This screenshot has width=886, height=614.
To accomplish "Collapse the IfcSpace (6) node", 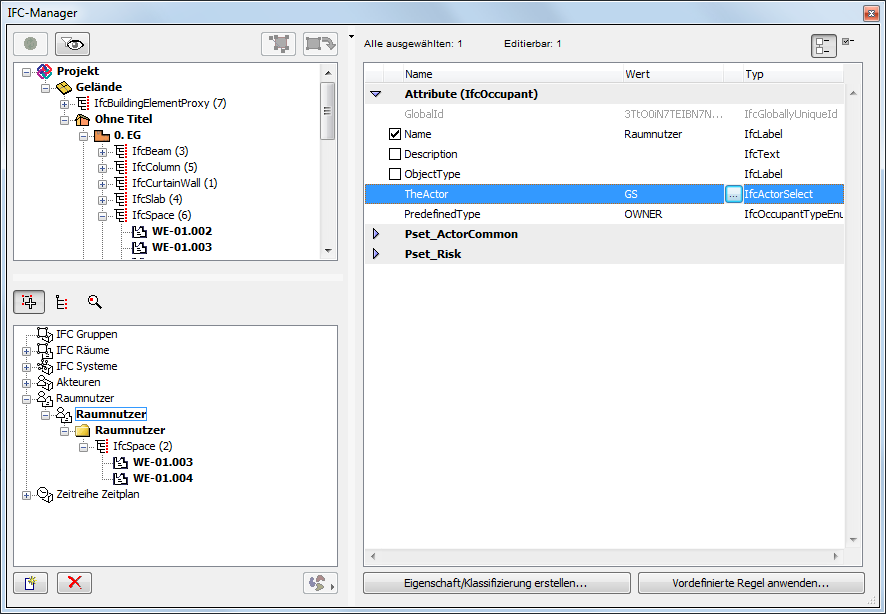I will coord(102,216).
